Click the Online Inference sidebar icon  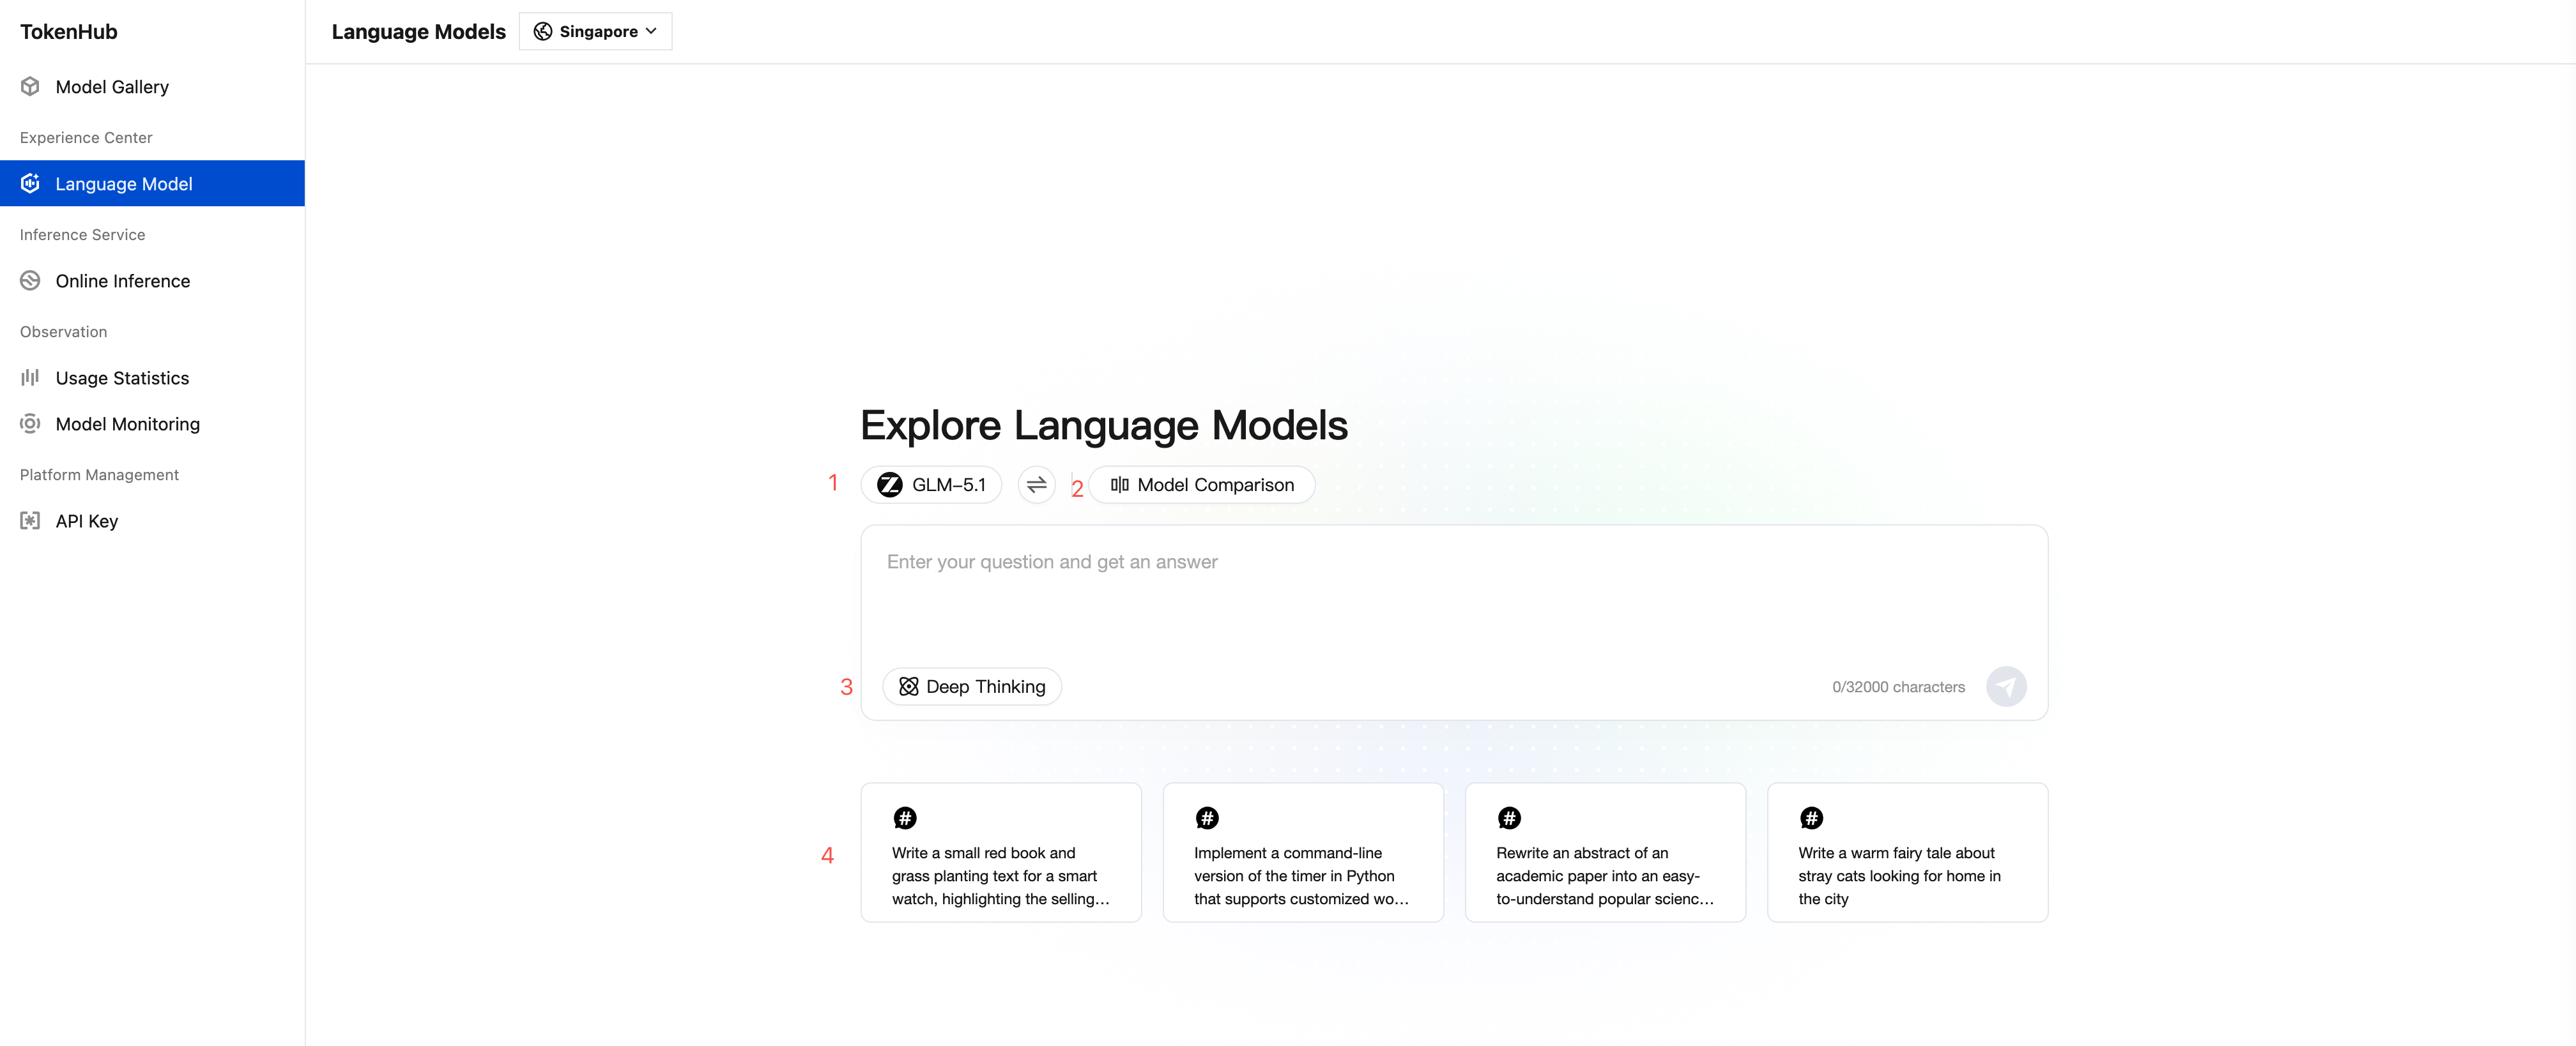click(x=30, y=281)
